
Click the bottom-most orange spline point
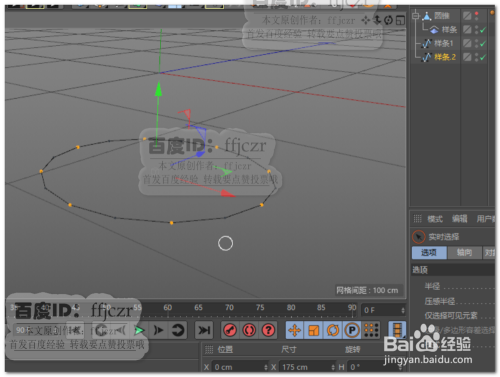coord(171,223)
